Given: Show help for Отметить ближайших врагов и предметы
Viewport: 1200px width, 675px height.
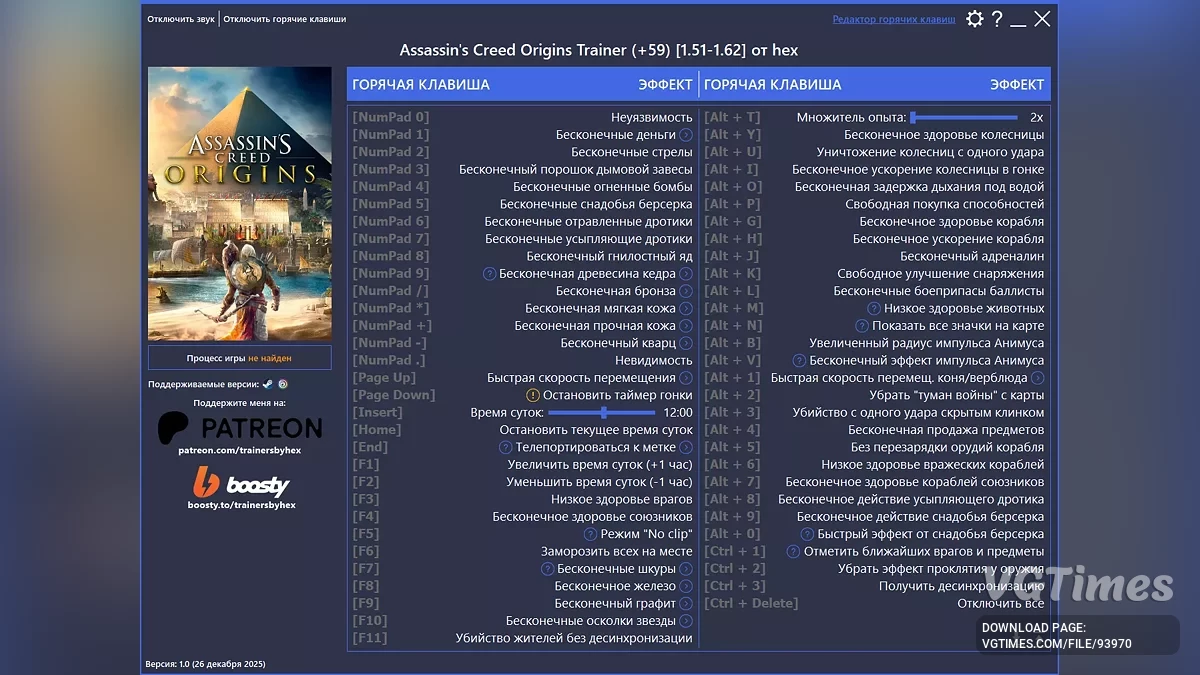Looking at the screenshot, I should click(794, 551).
